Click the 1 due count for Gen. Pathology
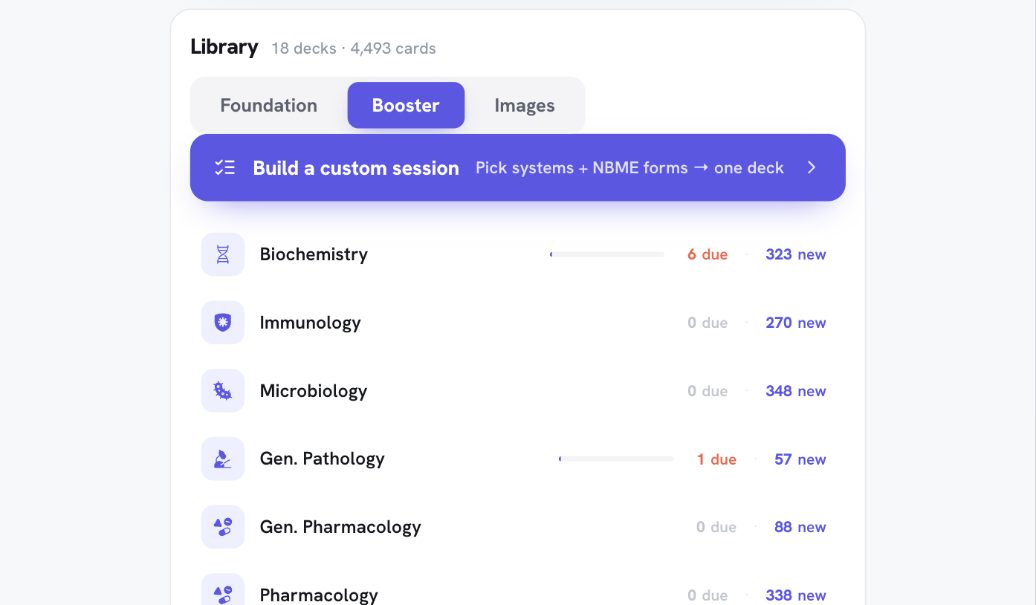This screenshot has width=1036, height=605. (716, 459)
